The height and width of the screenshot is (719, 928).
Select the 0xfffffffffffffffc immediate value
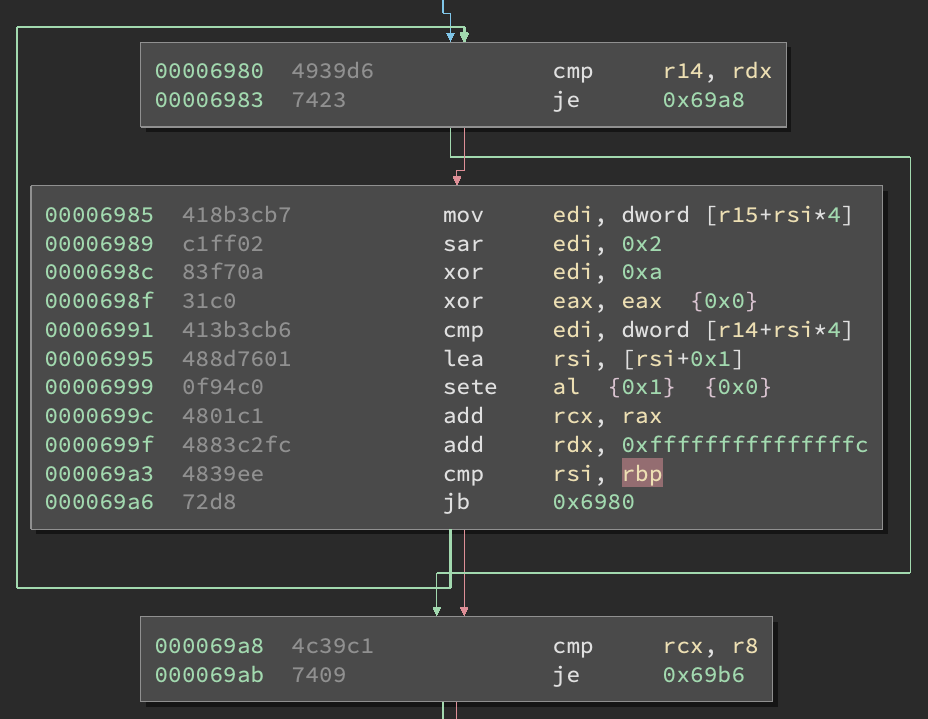(x=745, y=445)
